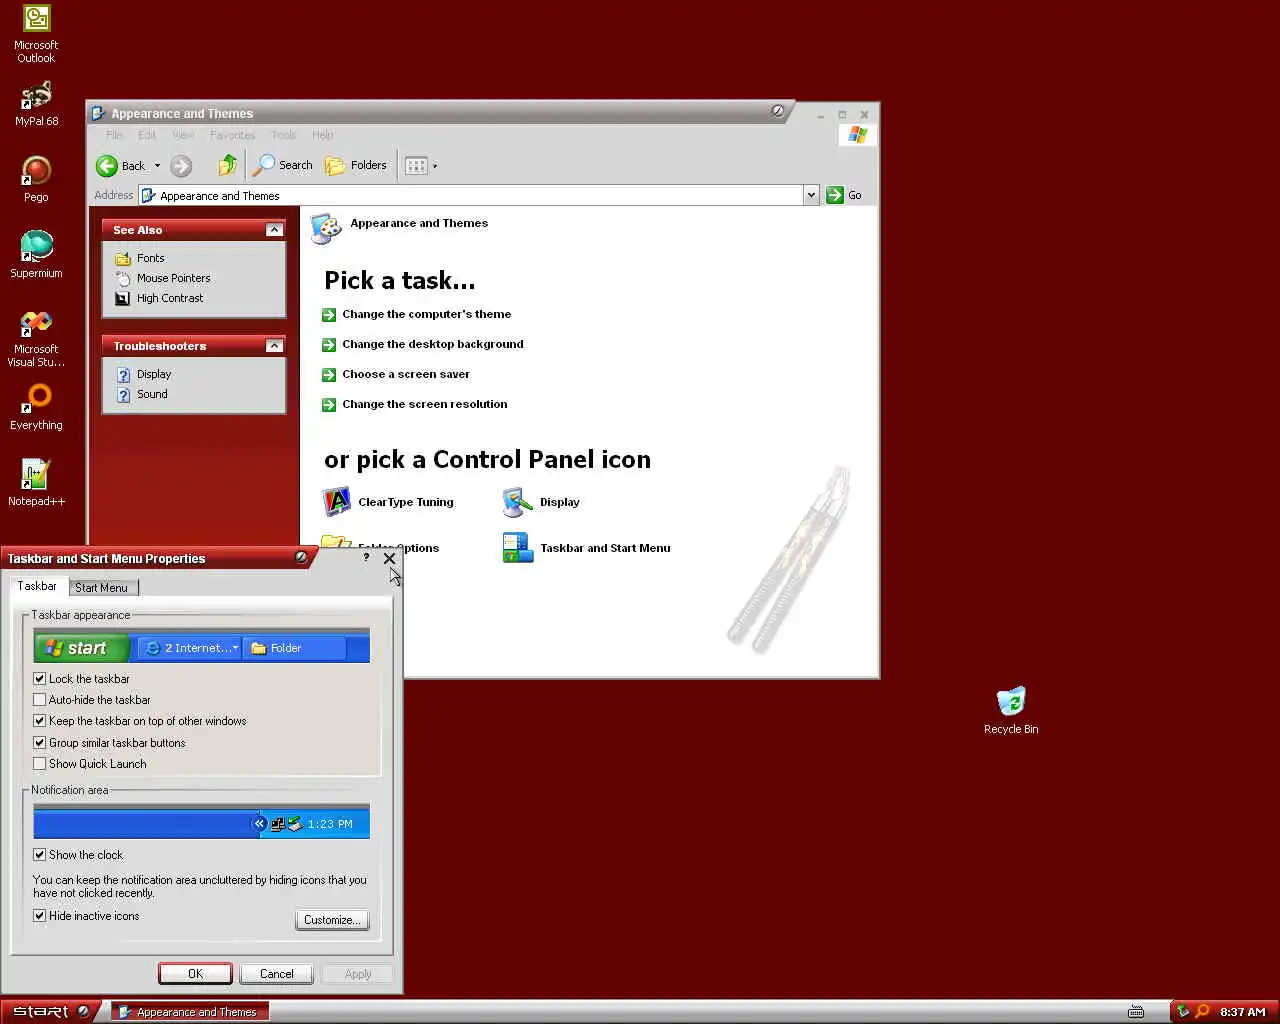Viewport: 1280px width, 1024px height.
Task: Open Taskbar and Start Menu icon
Action: 587,548
